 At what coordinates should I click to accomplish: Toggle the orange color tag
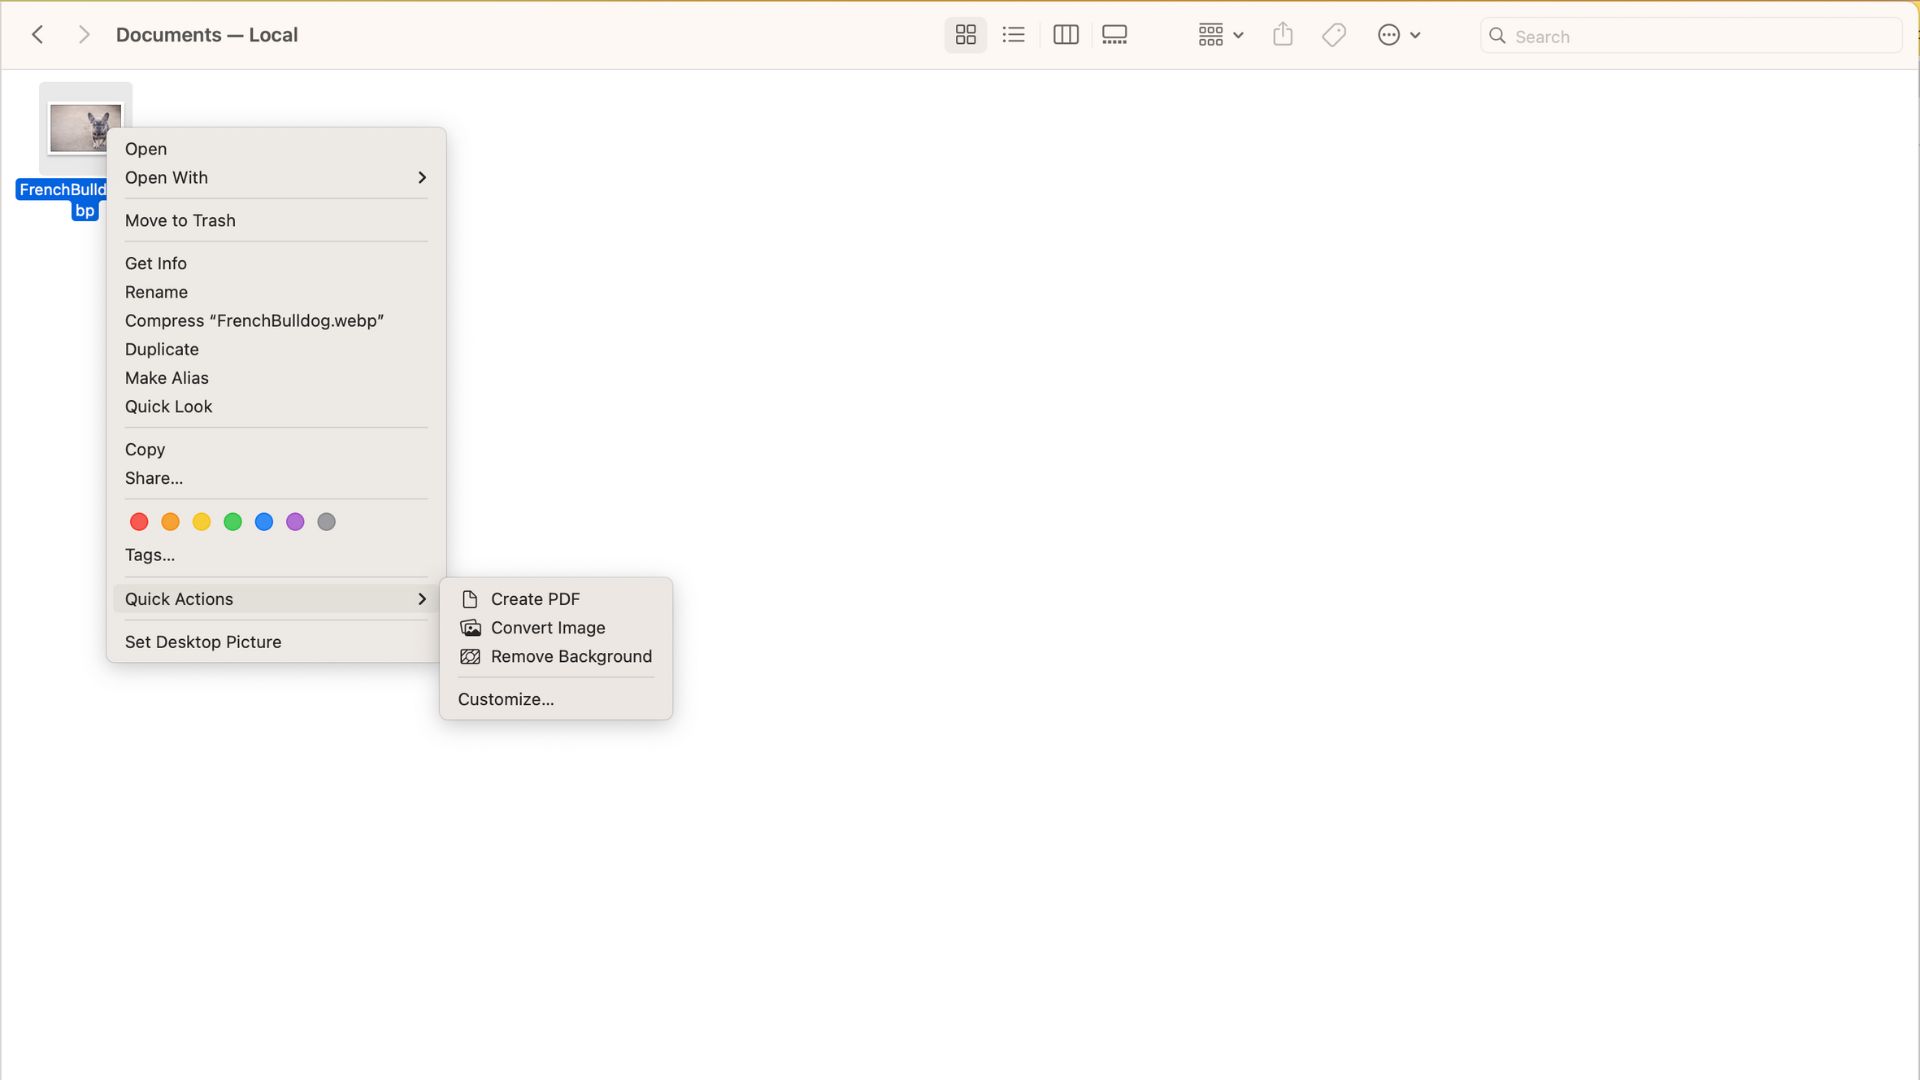click(x=170, y=522)
